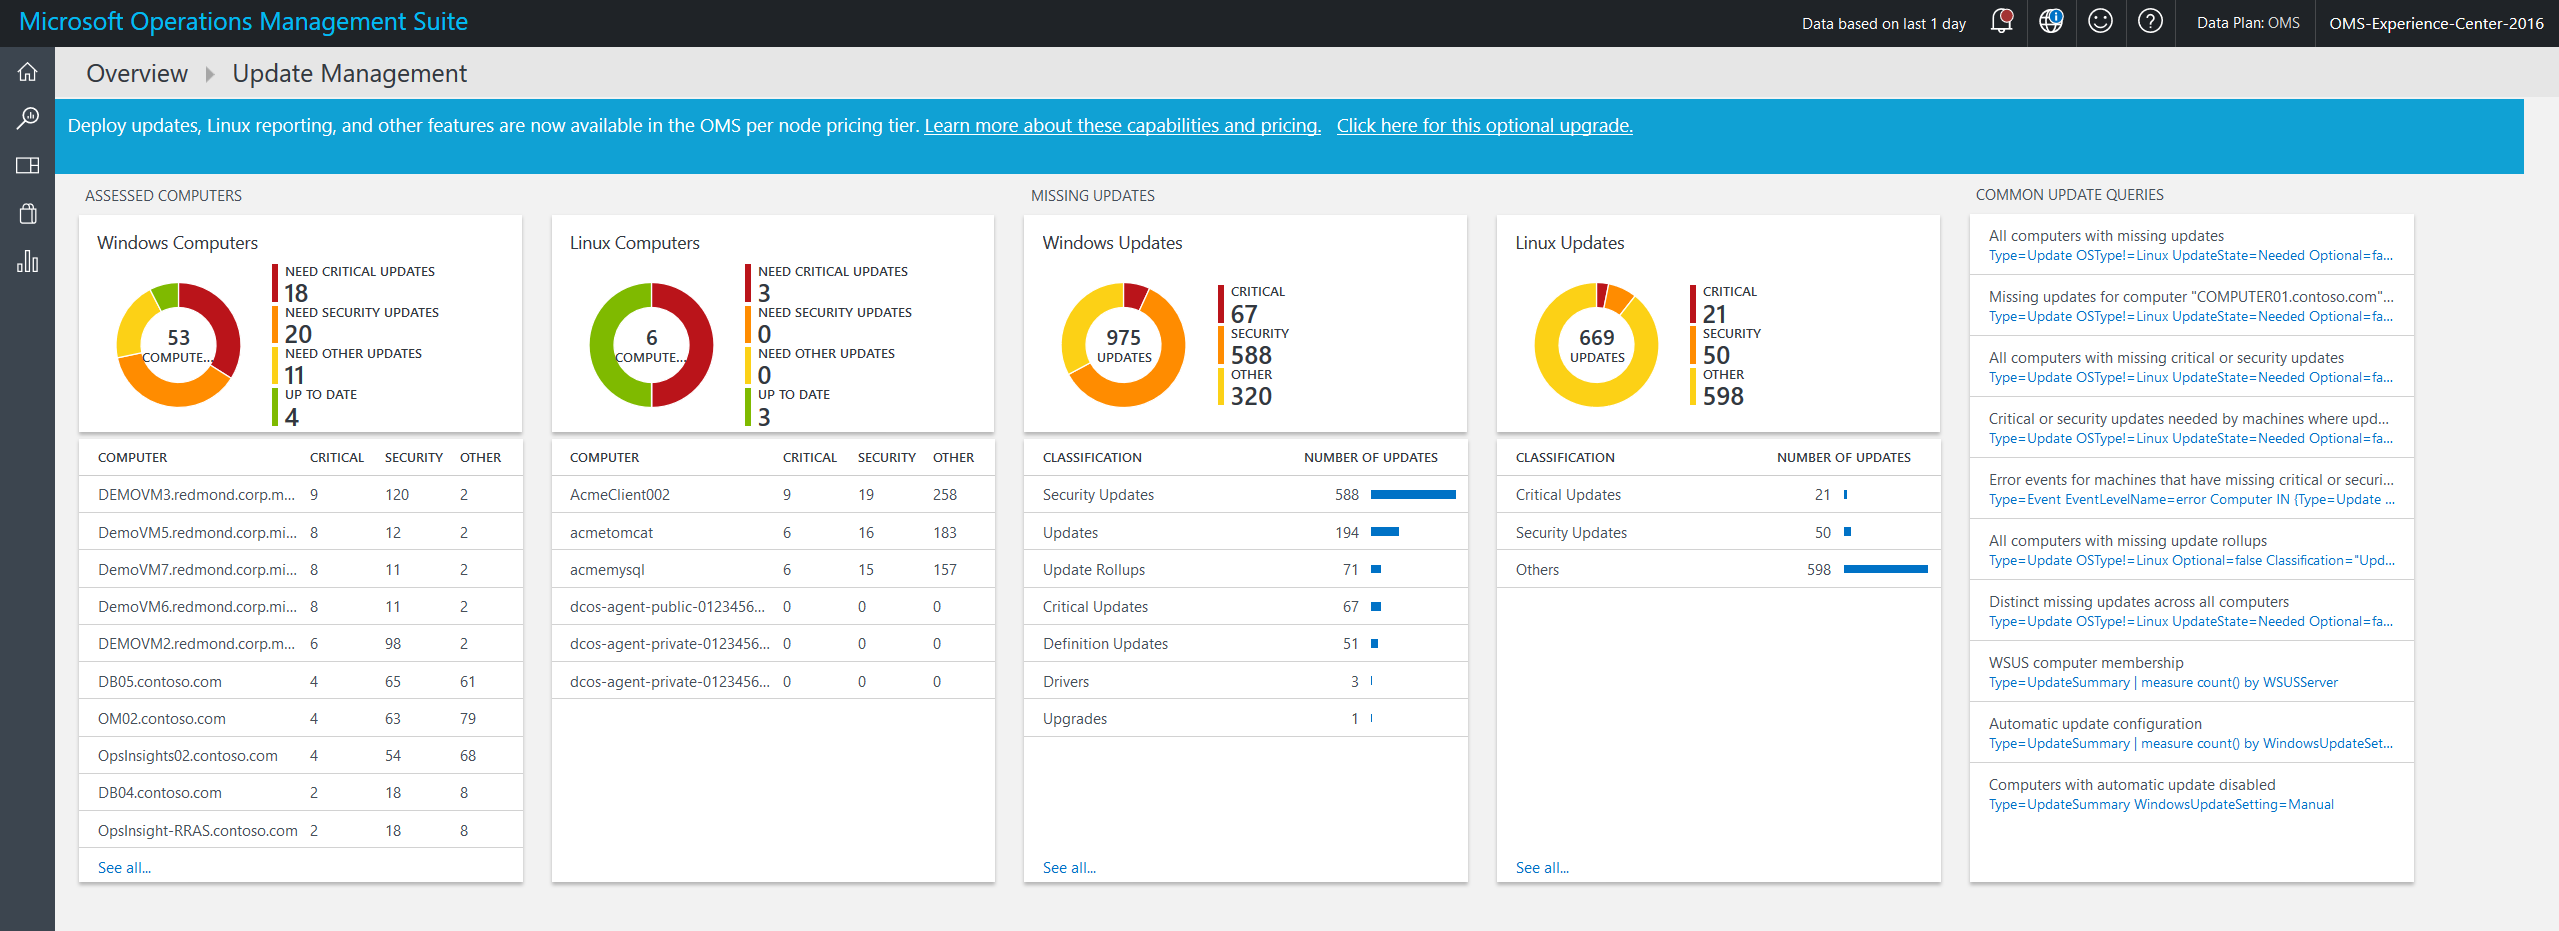Click NUMBER OF UPDATES header in Windows Updates table

pos(1370,457)
